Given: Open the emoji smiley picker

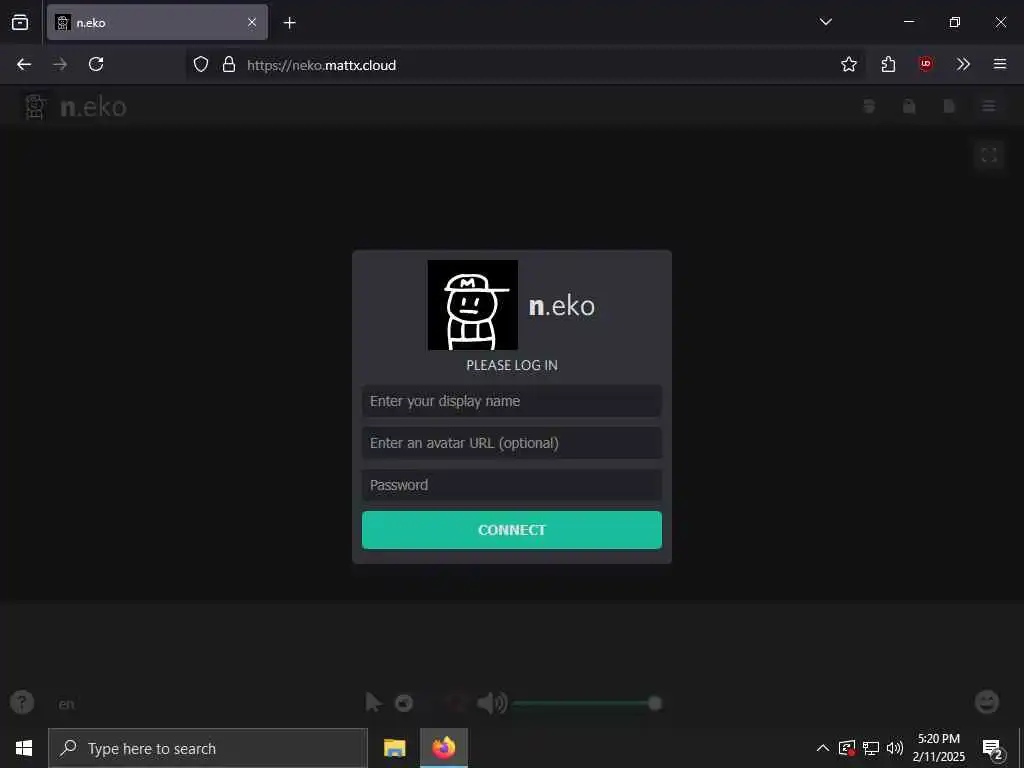Looking at the screenshot, I should pos(987,703).
